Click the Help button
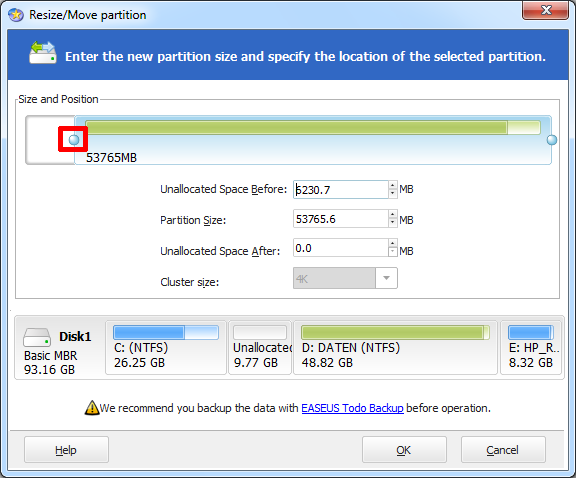Viewport: 576px width, 478px height. 66,450
